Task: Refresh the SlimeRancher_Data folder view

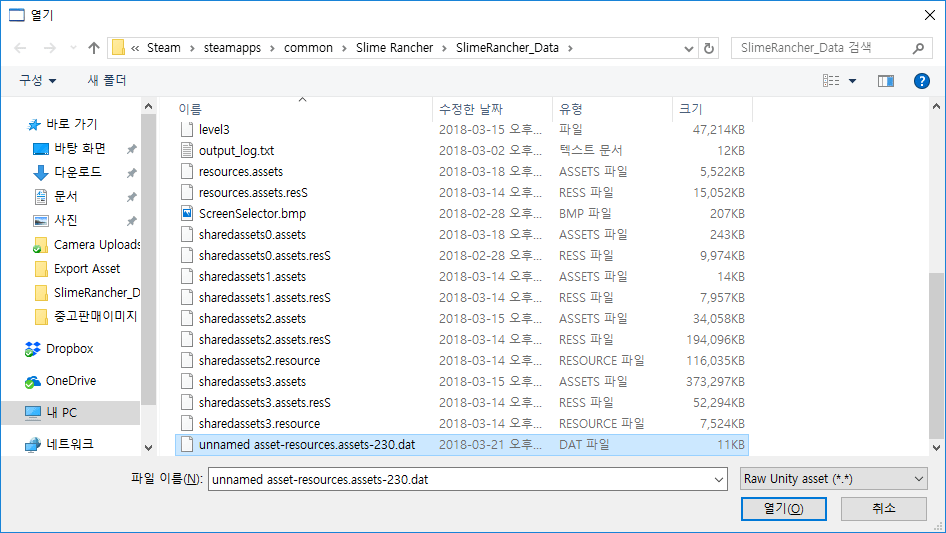Action: 709,48
